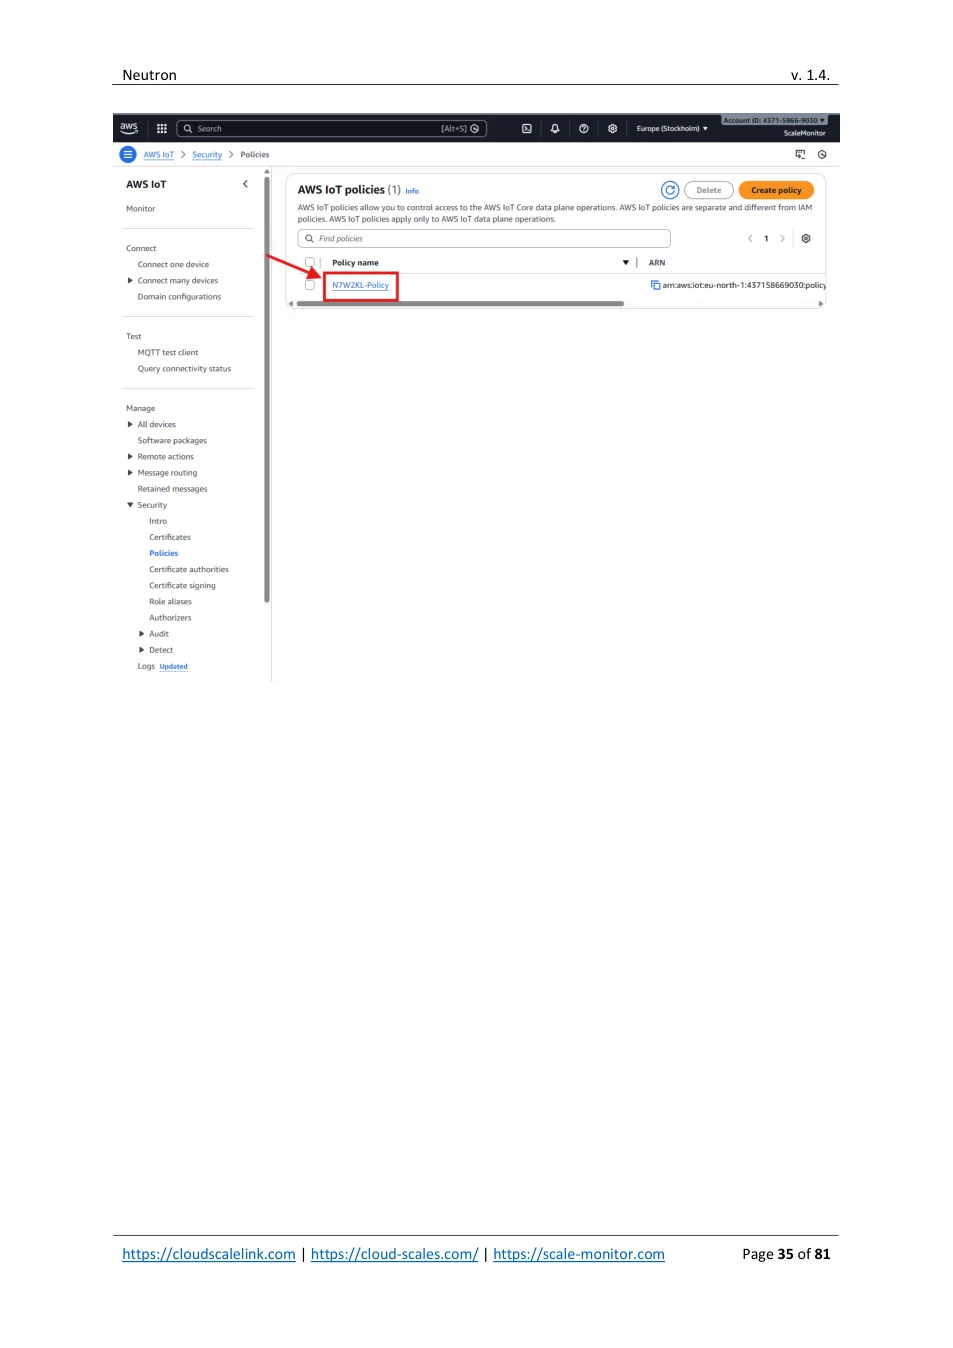
Task: Check the N7W2KL-Policy row checkbox
Action: click(x=310, y=285)
